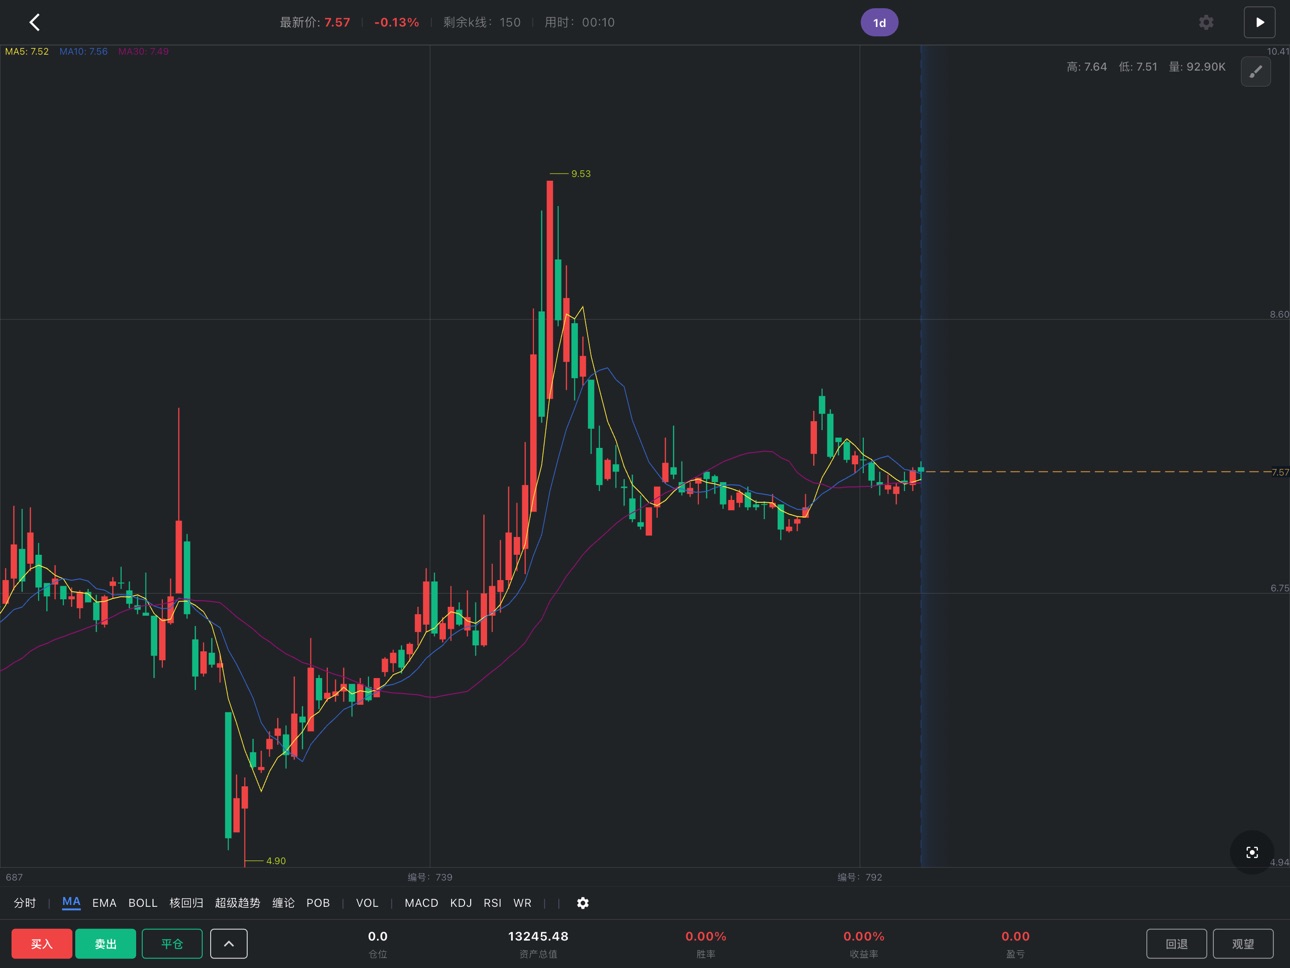Select the POB indicator

point(318,903)
